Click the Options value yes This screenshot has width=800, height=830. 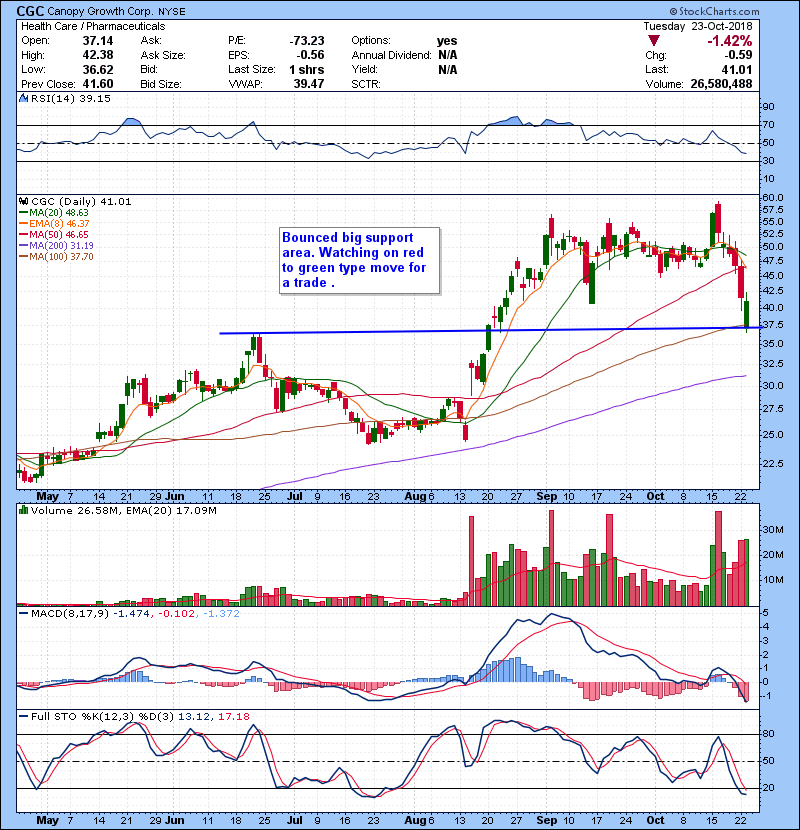click(447, 41)
